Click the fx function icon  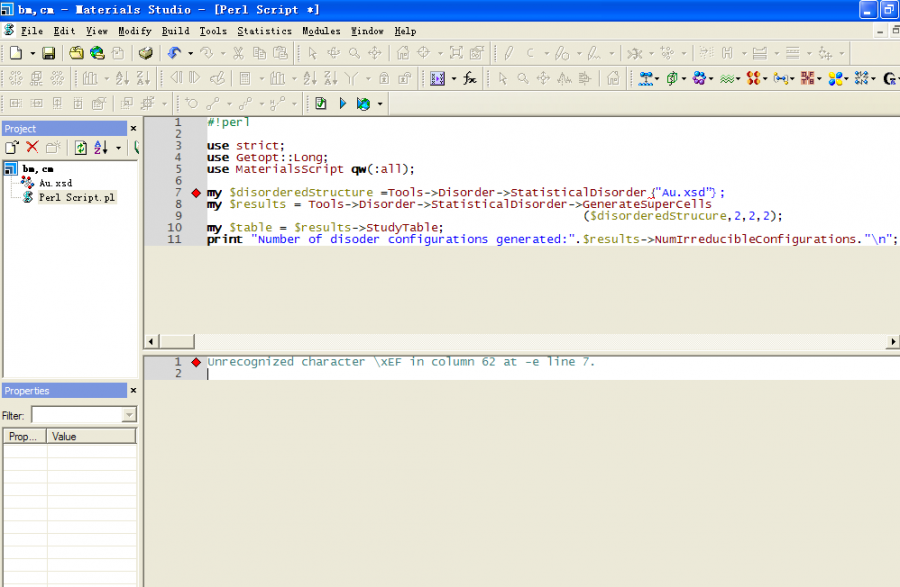470,78
